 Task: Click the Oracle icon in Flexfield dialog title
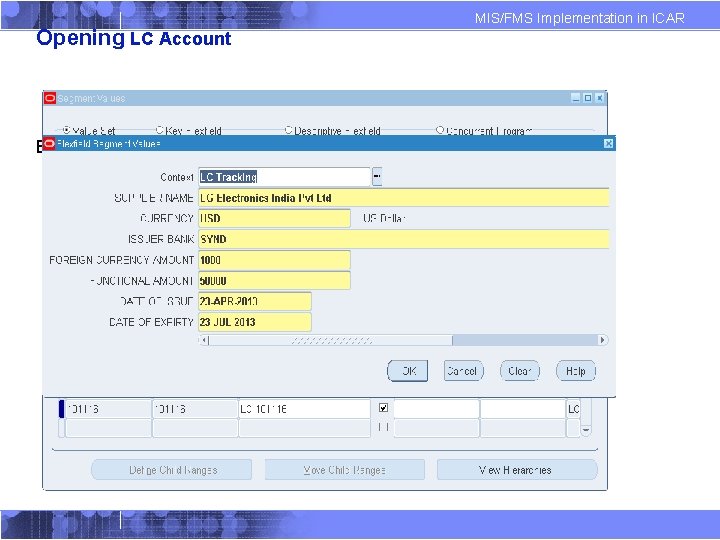point(49,144)
